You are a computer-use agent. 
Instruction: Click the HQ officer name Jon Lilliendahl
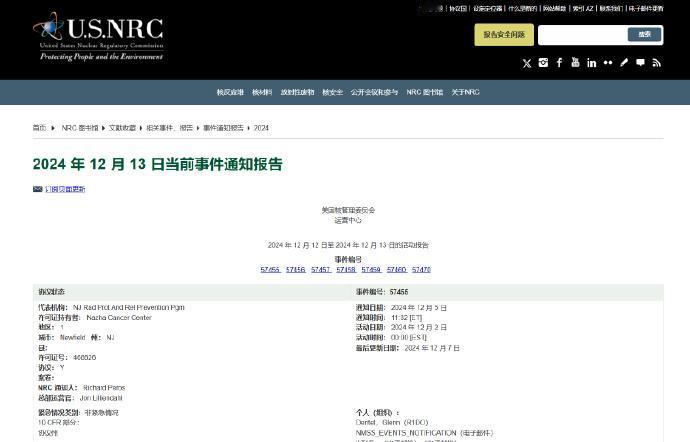(101, 398)
